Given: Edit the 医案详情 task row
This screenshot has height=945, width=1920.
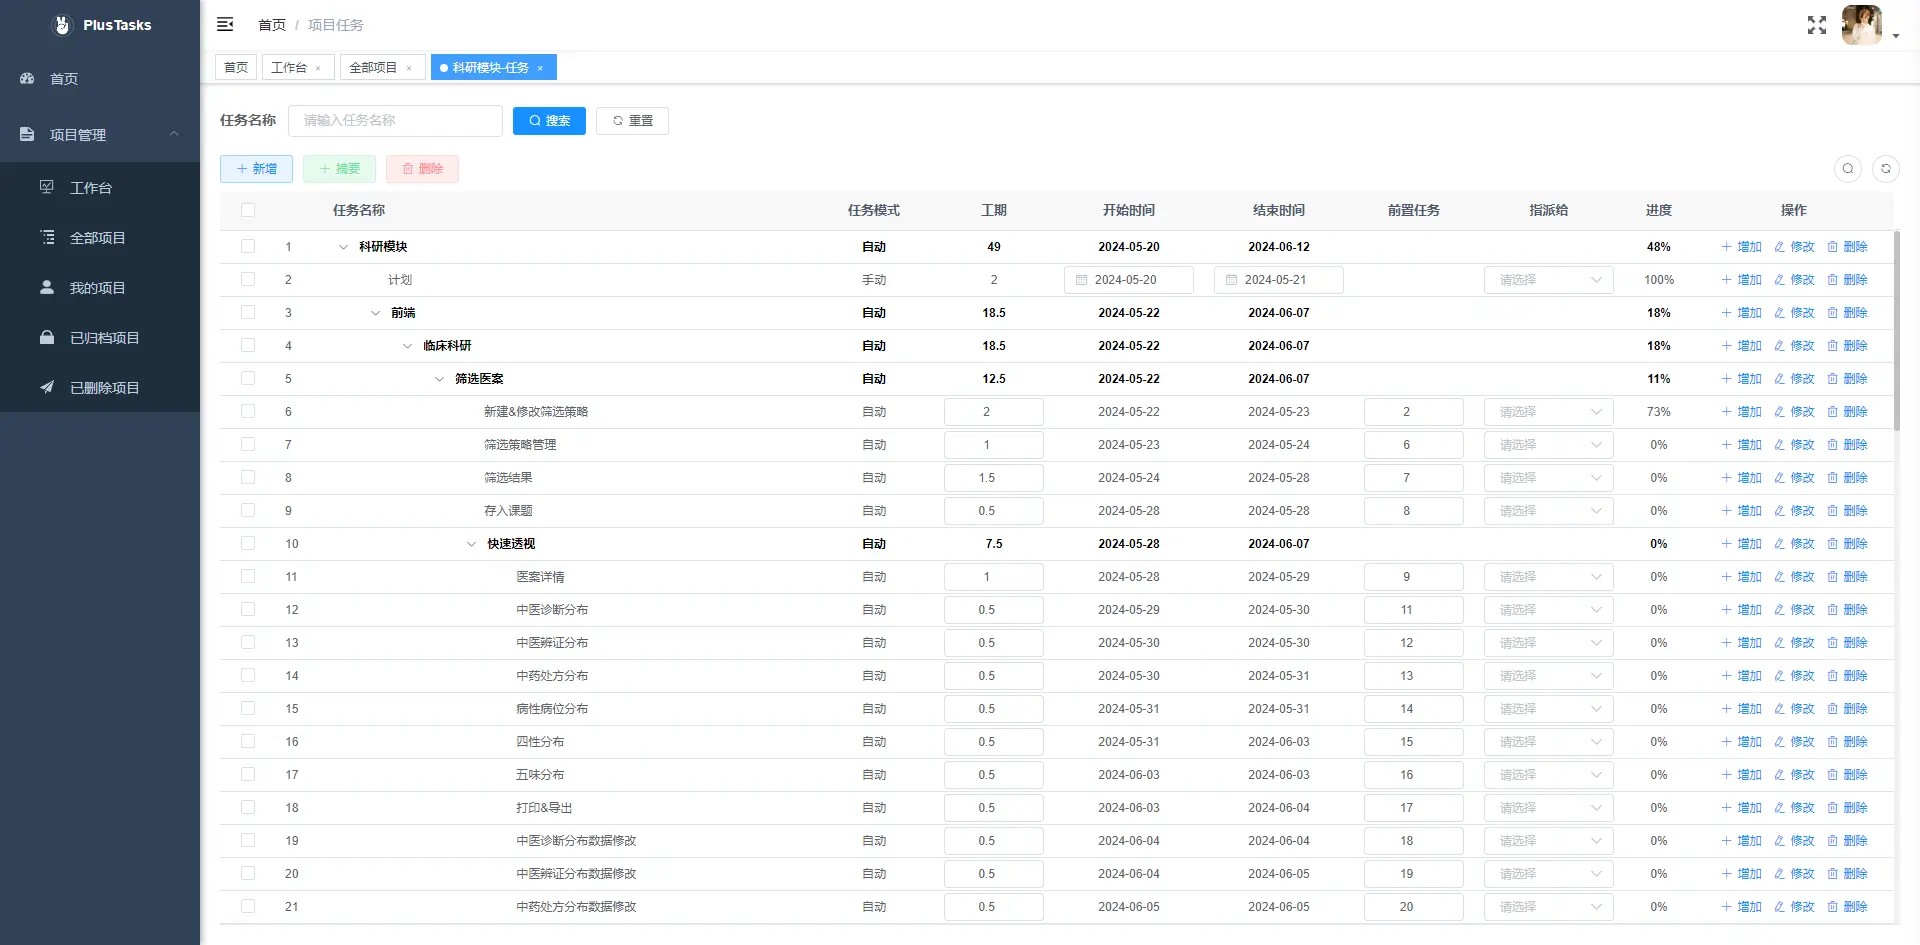Looking at the screenshot, I should click(1794, 577).
